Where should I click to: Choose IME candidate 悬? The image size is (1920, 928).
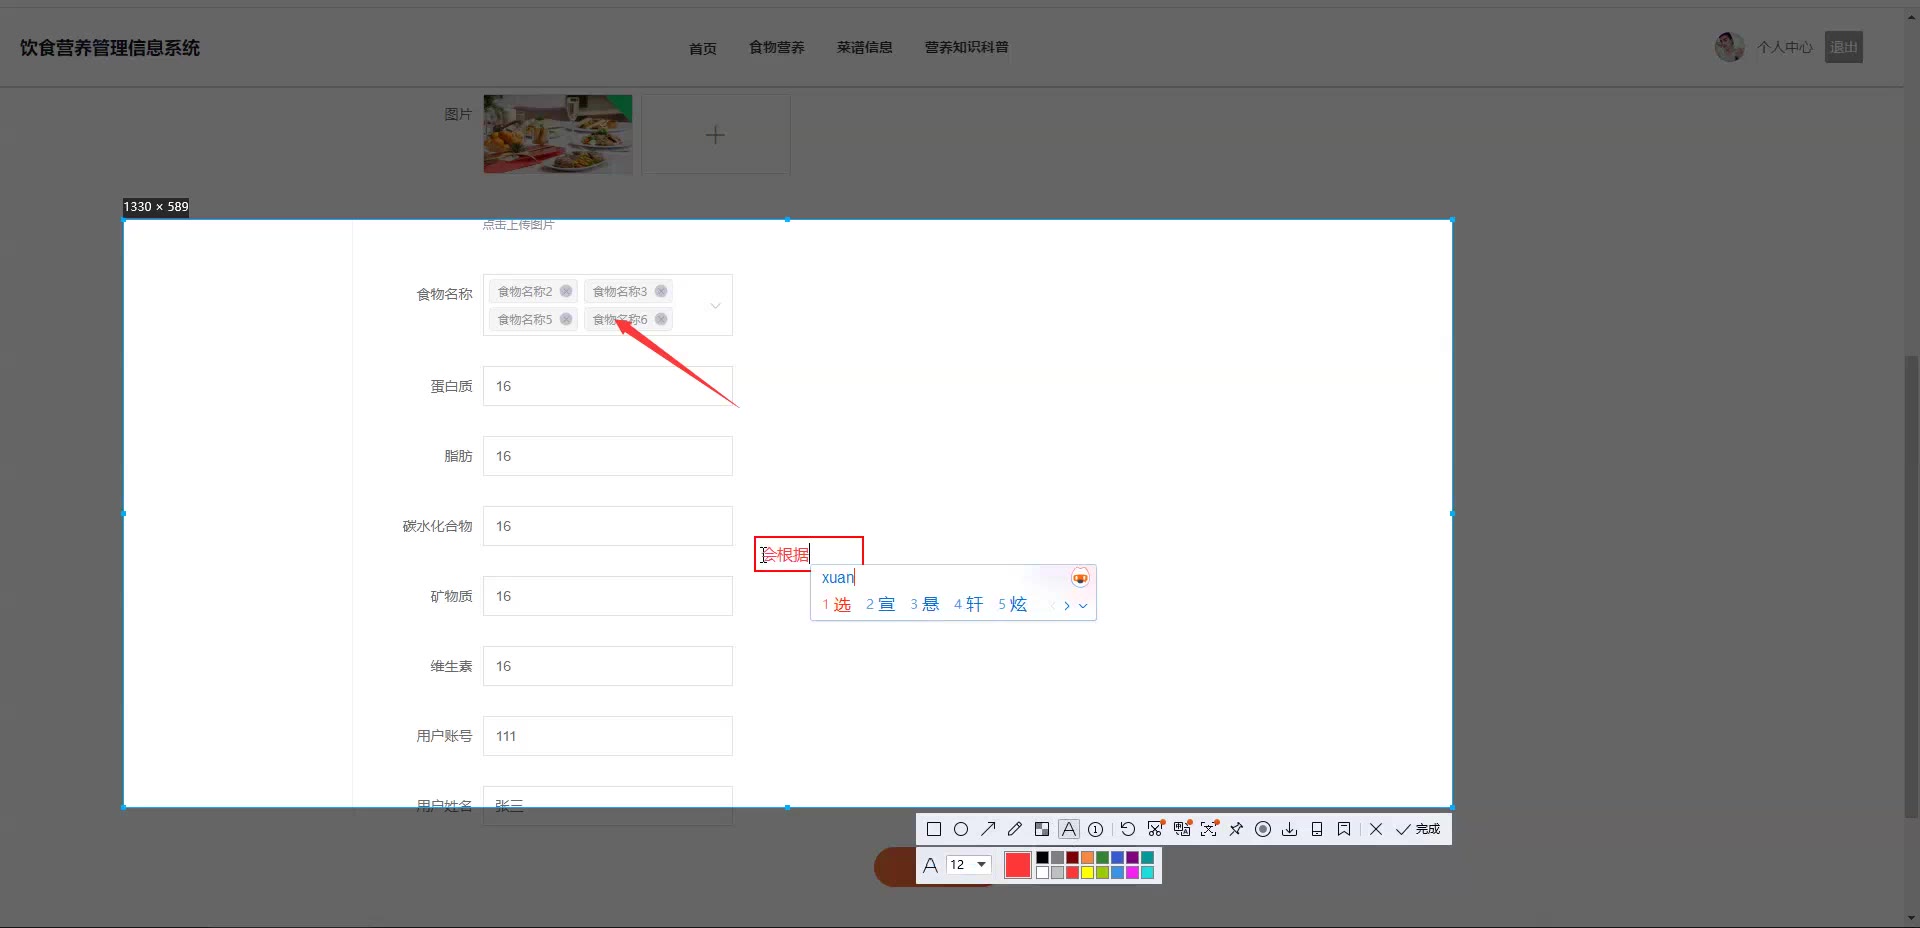point(925,604)
